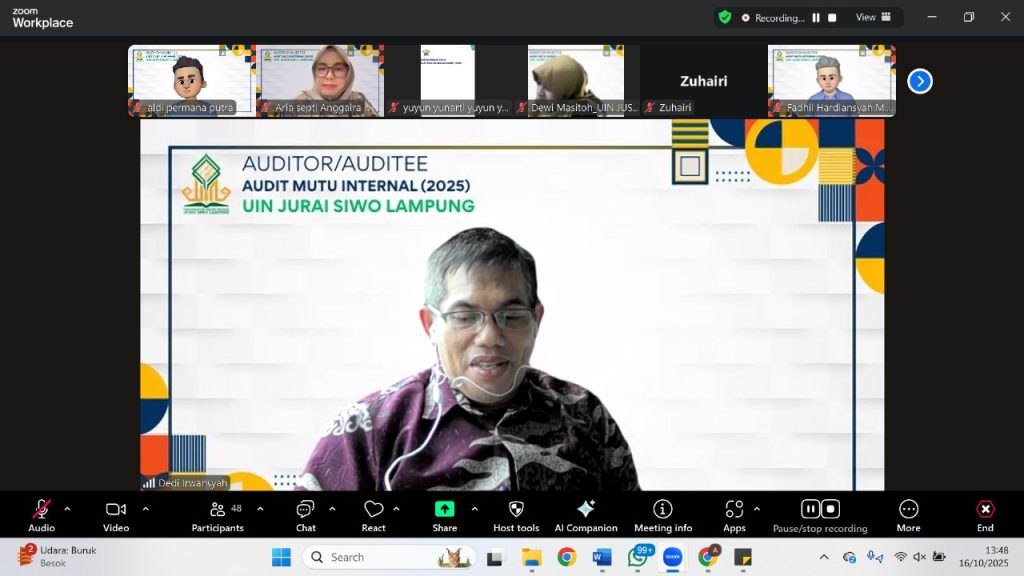Pause recording in the bottom toolbar
This screenshot has height=576, width=1024.
[810, 509]
